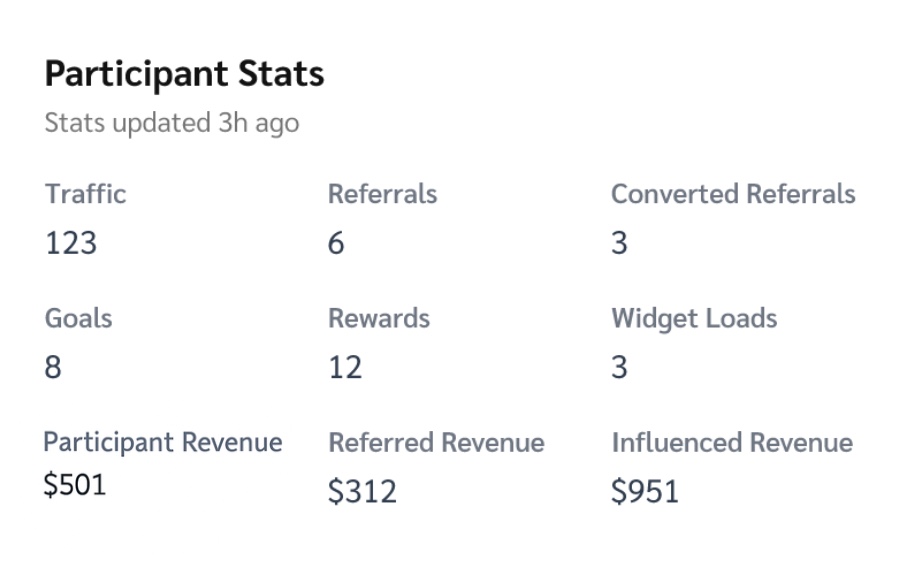
Task: Select the Referrals stat label
Action: (382, 194)
